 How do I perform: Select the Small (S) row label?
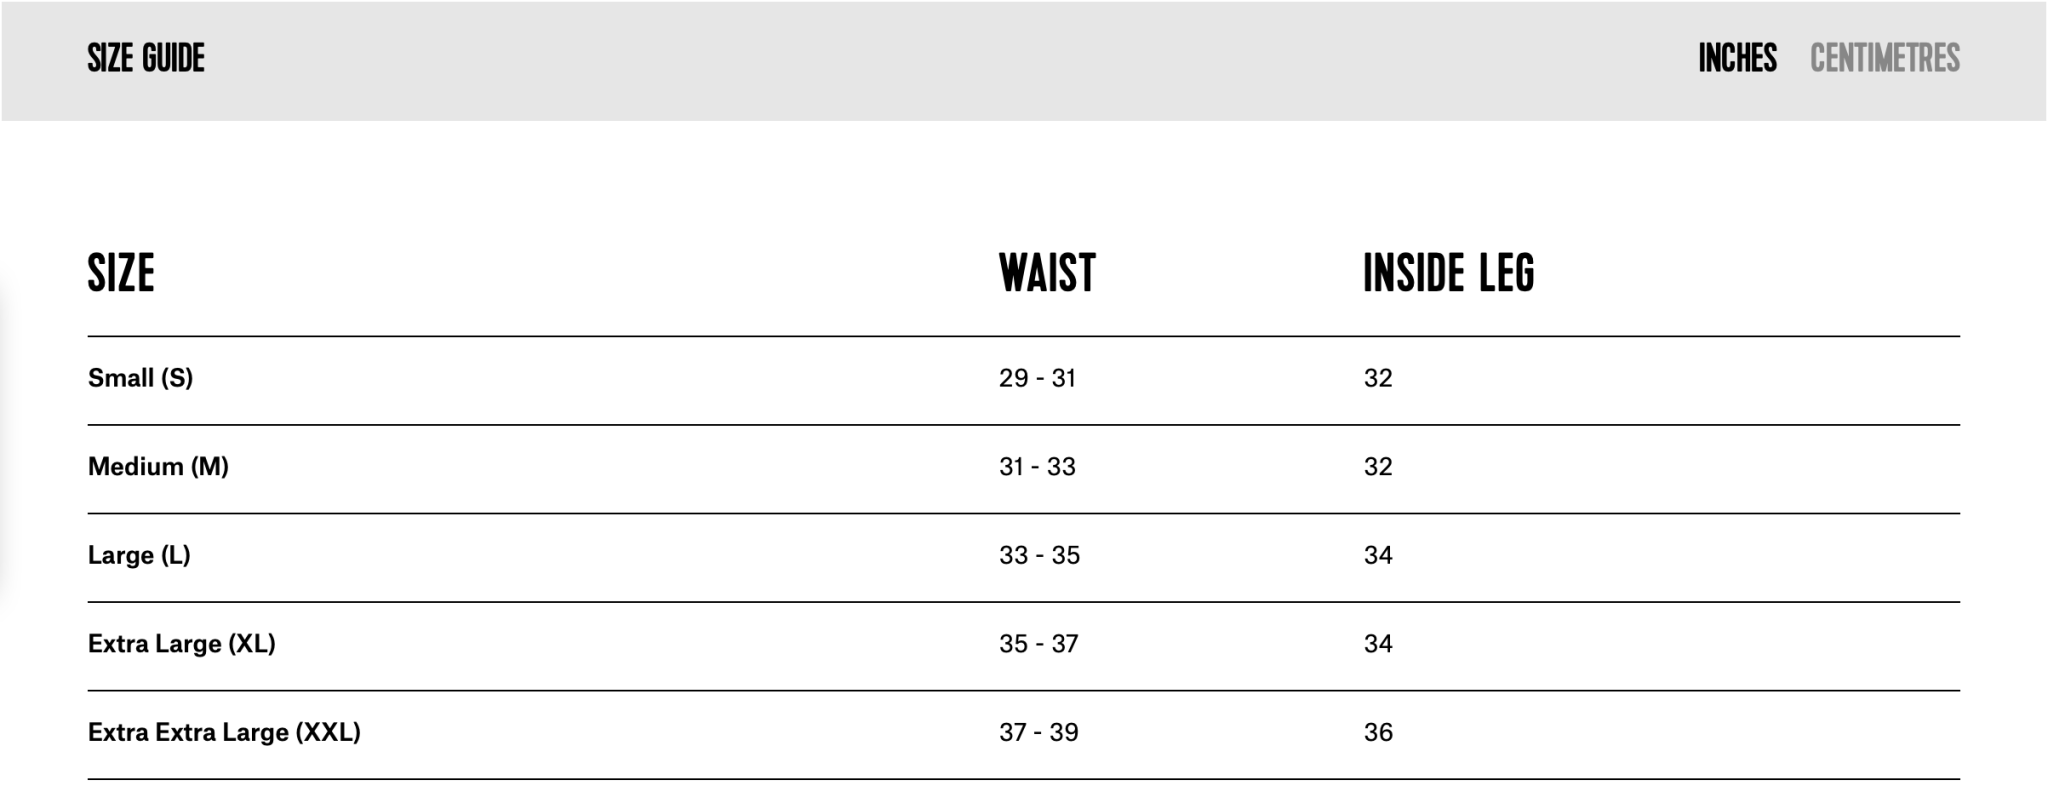[x=140, y=378]
